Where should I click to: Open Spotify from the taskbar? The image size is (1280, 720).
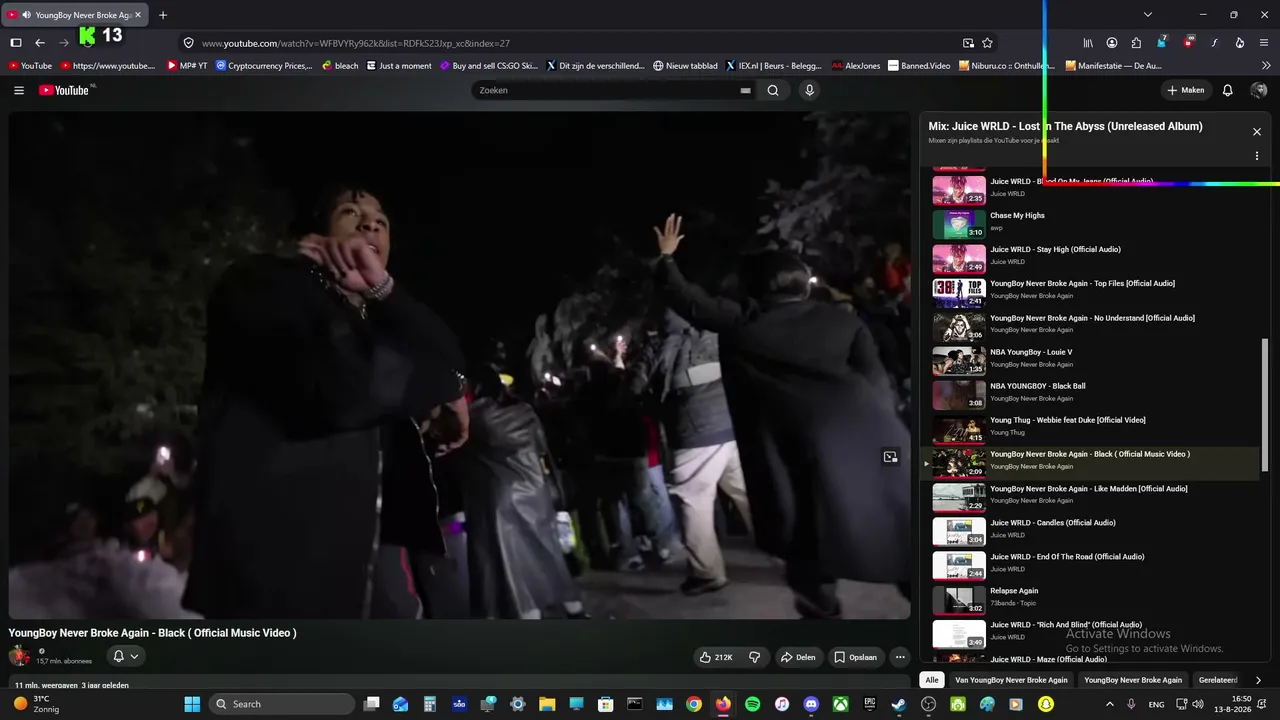coord(752,704)
